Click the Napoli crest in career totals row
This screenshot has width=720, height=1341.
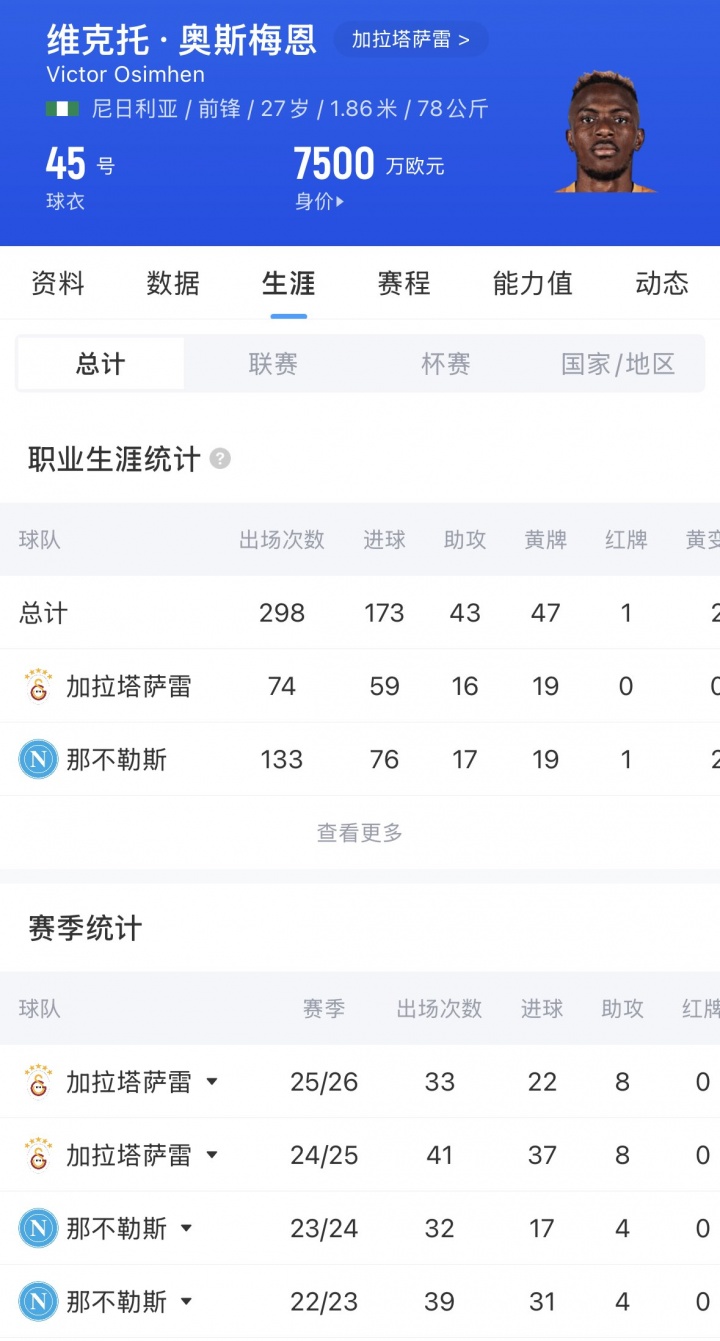point(38,760)
